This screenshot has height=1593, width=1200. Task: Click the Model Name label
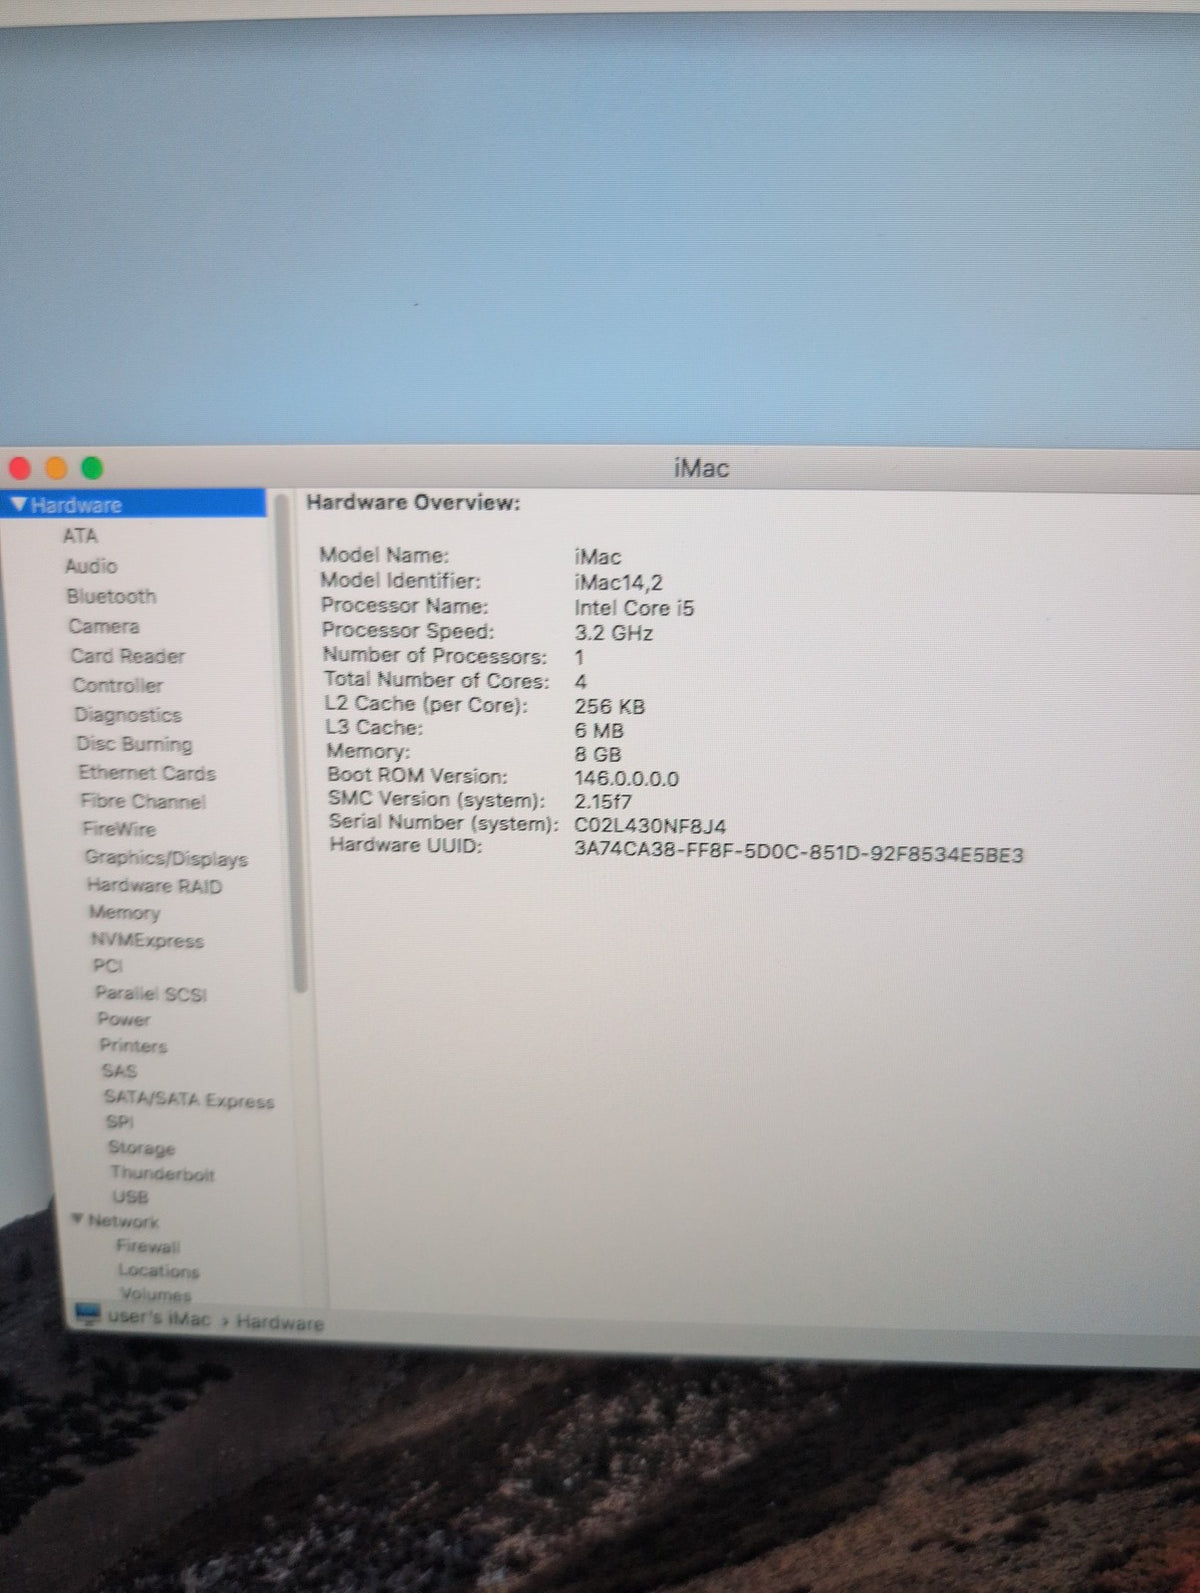[x=384, y=555]
